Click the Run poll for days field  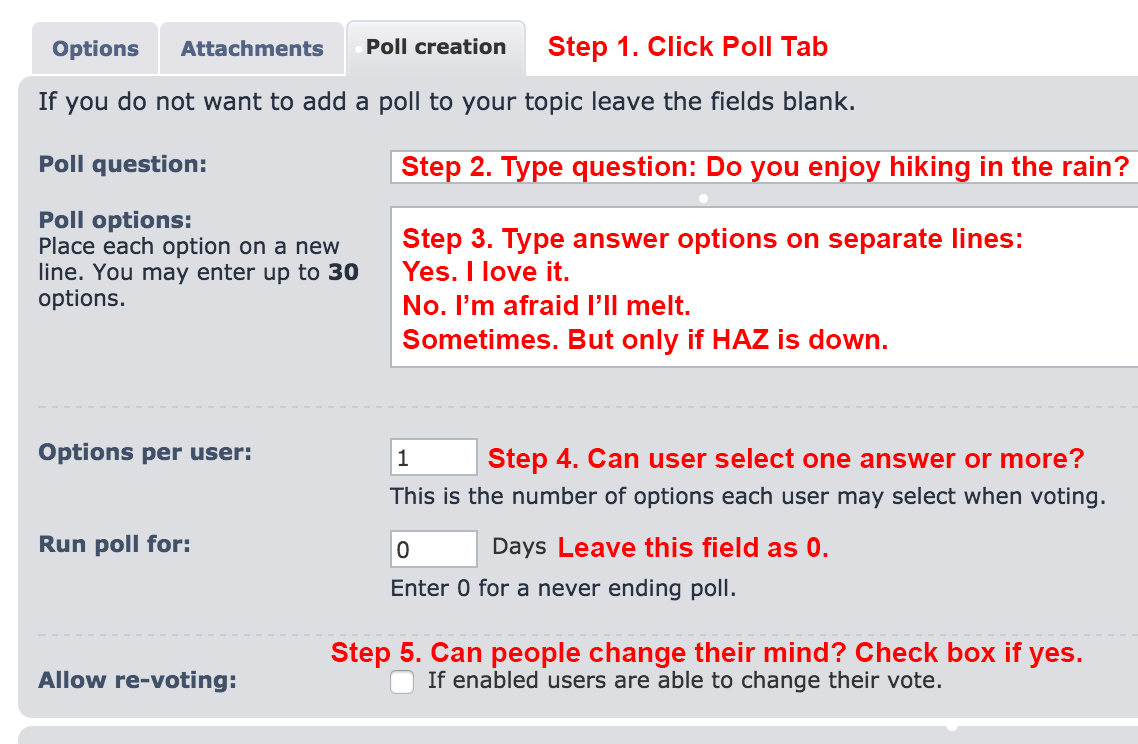coord(433,549)
